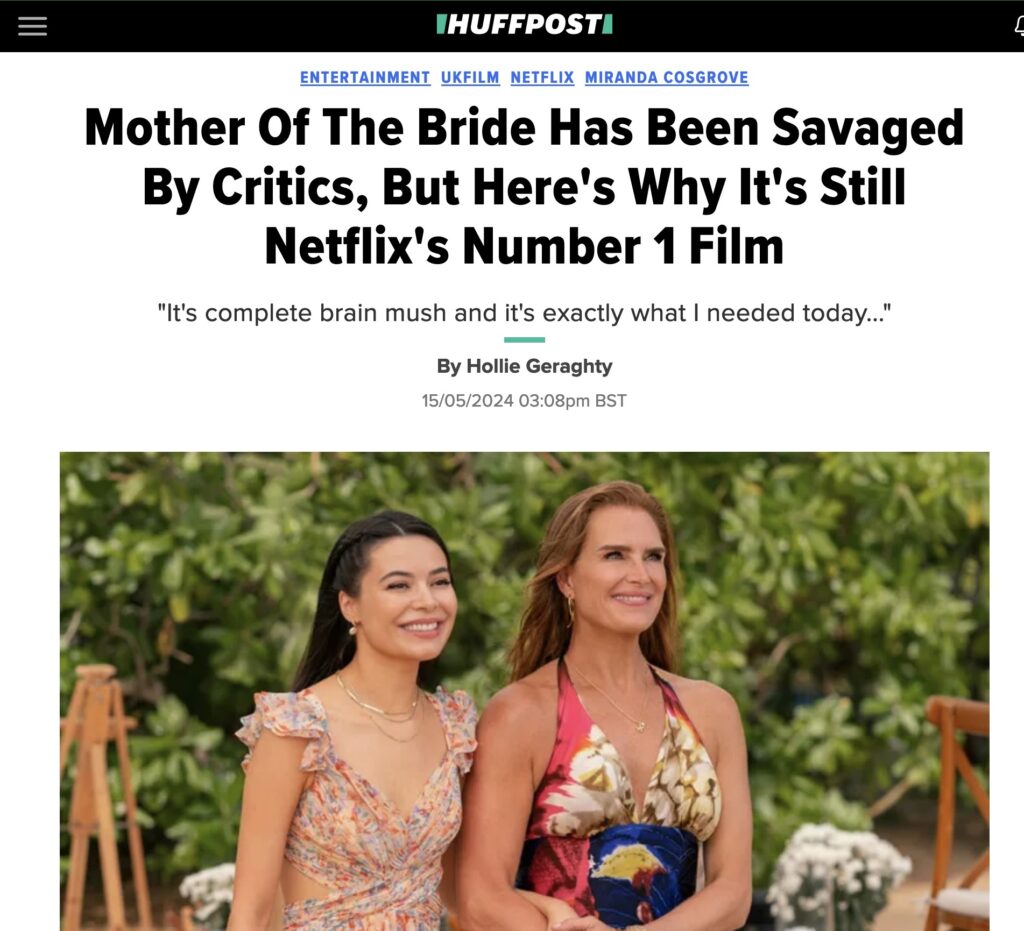Click the wooden folding chair in photo
This screenshot has width=1024, height=931.
click(x=959, y=810)
